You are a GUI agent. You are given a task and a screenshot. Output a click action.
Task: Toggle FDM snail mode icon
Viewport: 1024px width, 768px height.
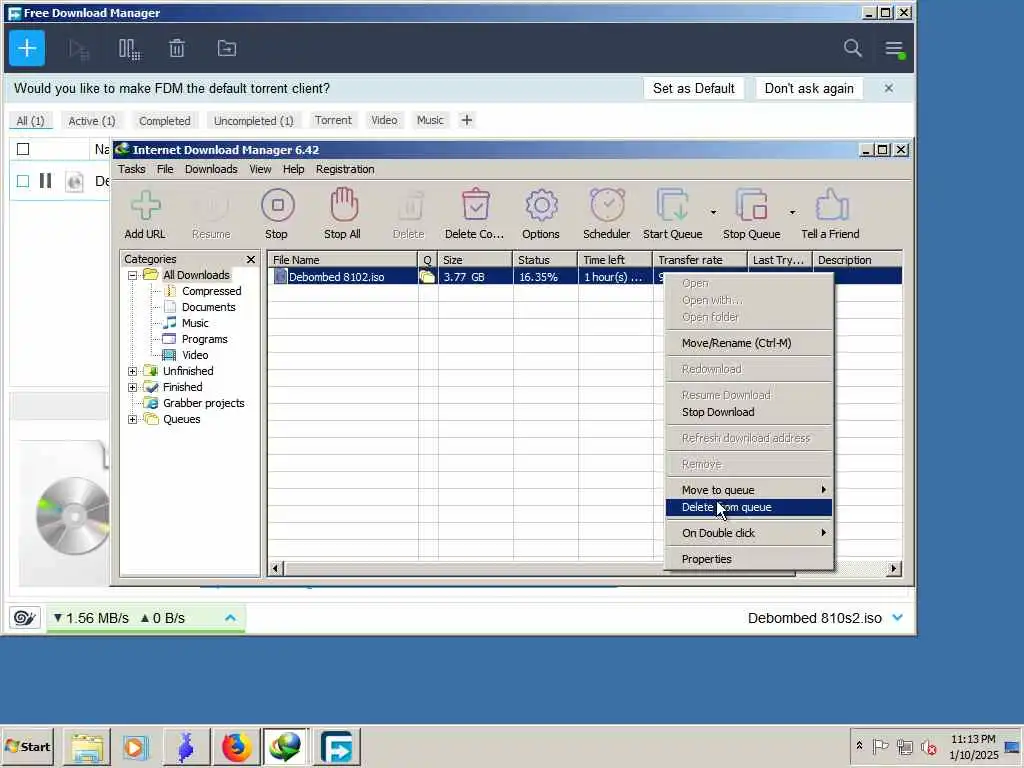point(25,618)
